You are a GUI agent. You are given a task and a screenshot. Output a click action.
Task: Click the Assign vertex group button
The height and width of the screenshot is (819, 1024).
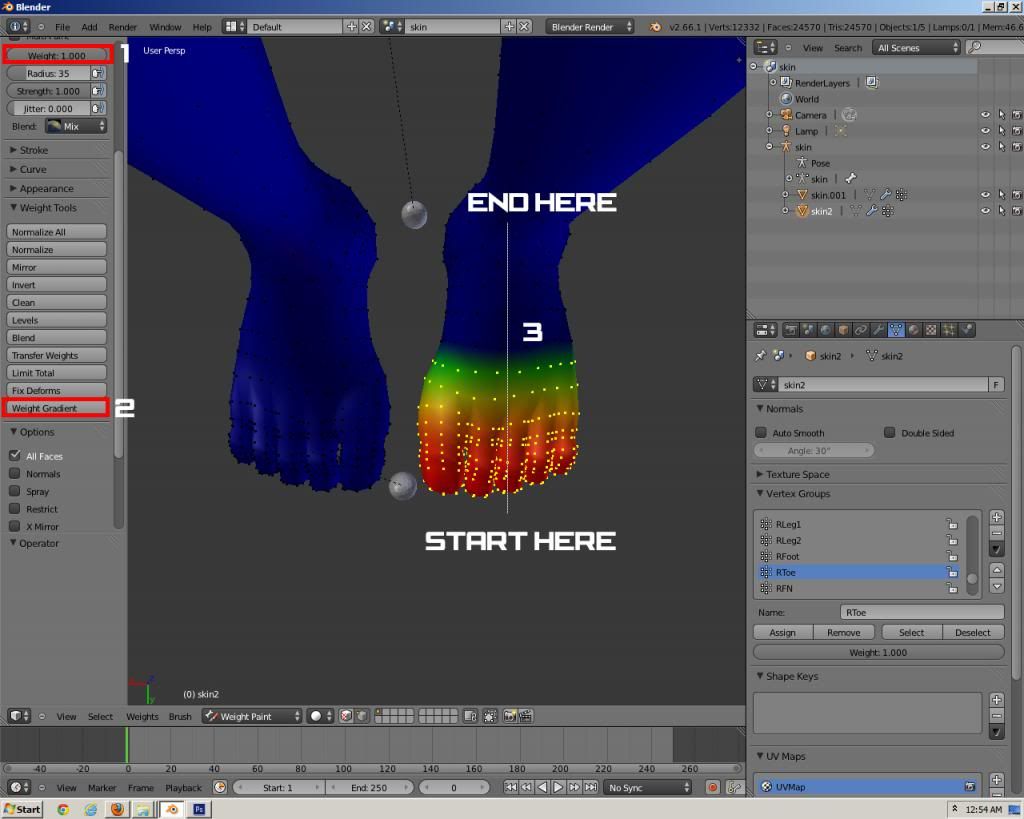(x=782, y=632)
